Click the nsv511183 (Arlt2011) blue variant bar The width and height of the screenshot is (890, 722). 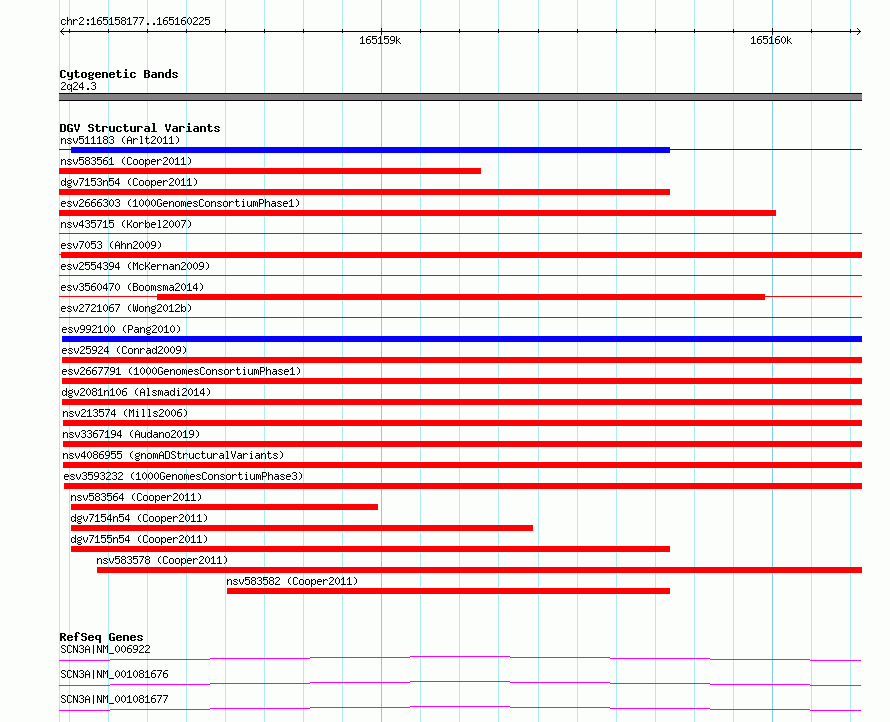[370, 150]
